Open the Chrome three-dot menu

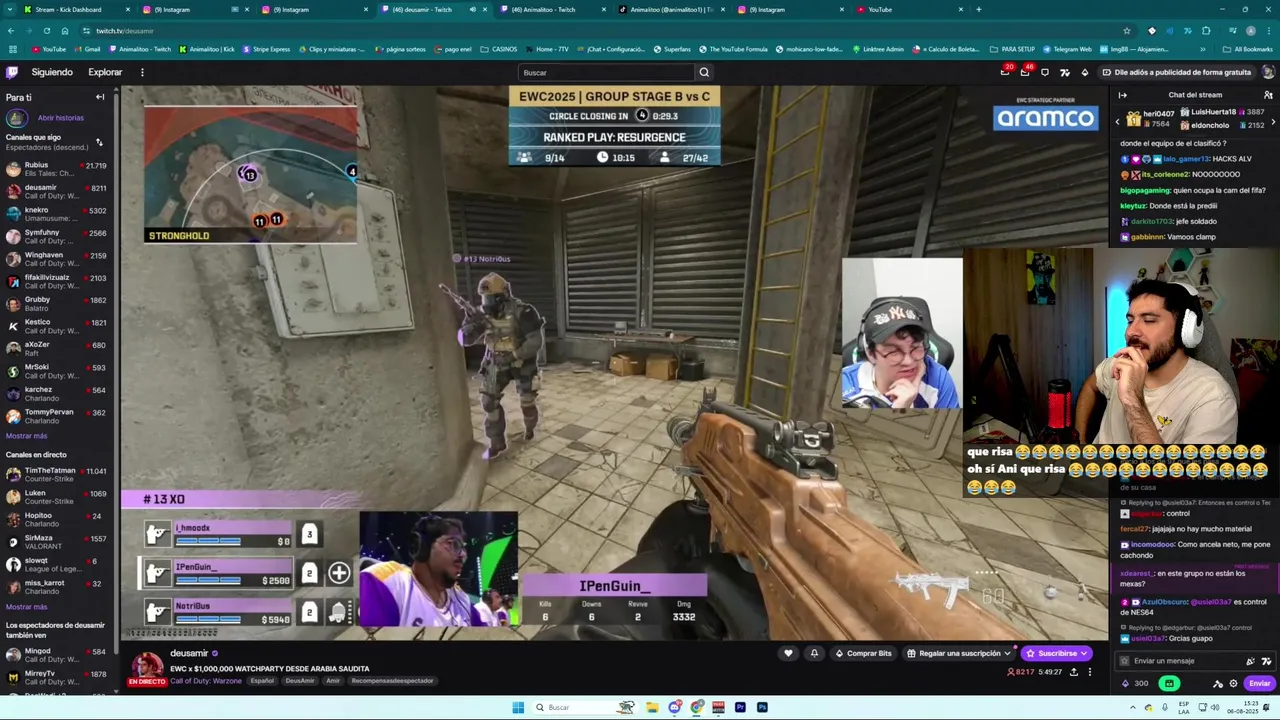[1268, 31]
